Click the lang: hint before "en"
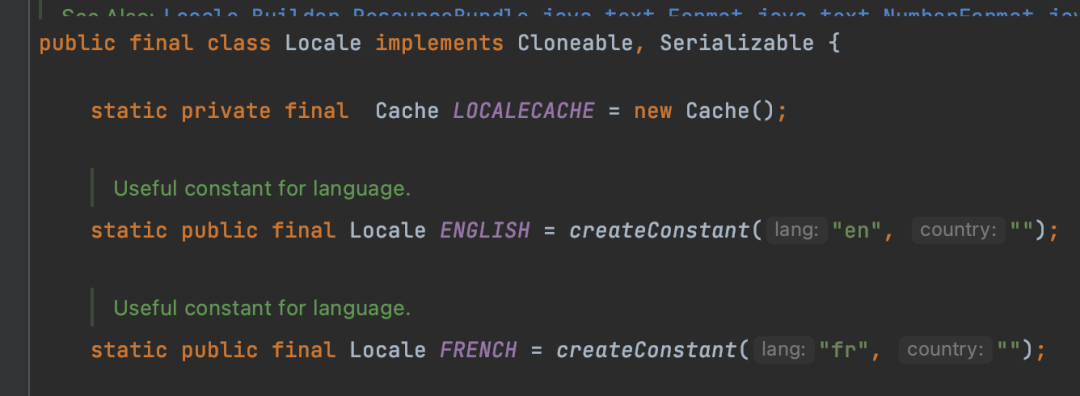The image size is (1080, 396). pyautogui.click(x=796, y=230)
